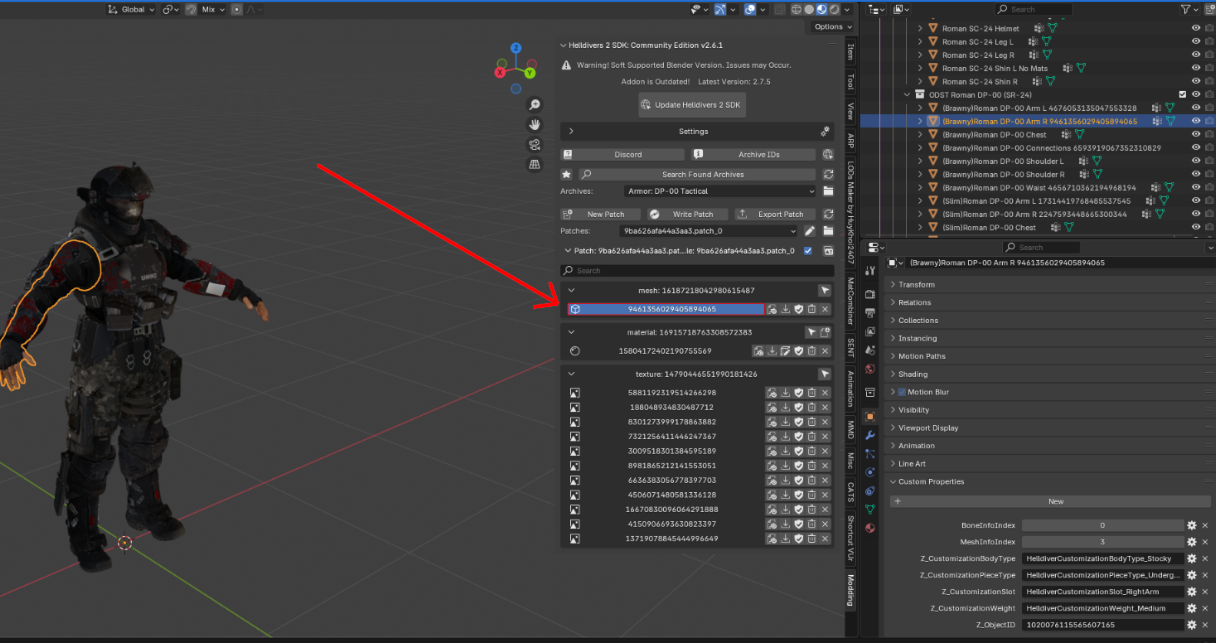Click the Write Patch button
This screenshot has height=643, width=1216.
686,214
